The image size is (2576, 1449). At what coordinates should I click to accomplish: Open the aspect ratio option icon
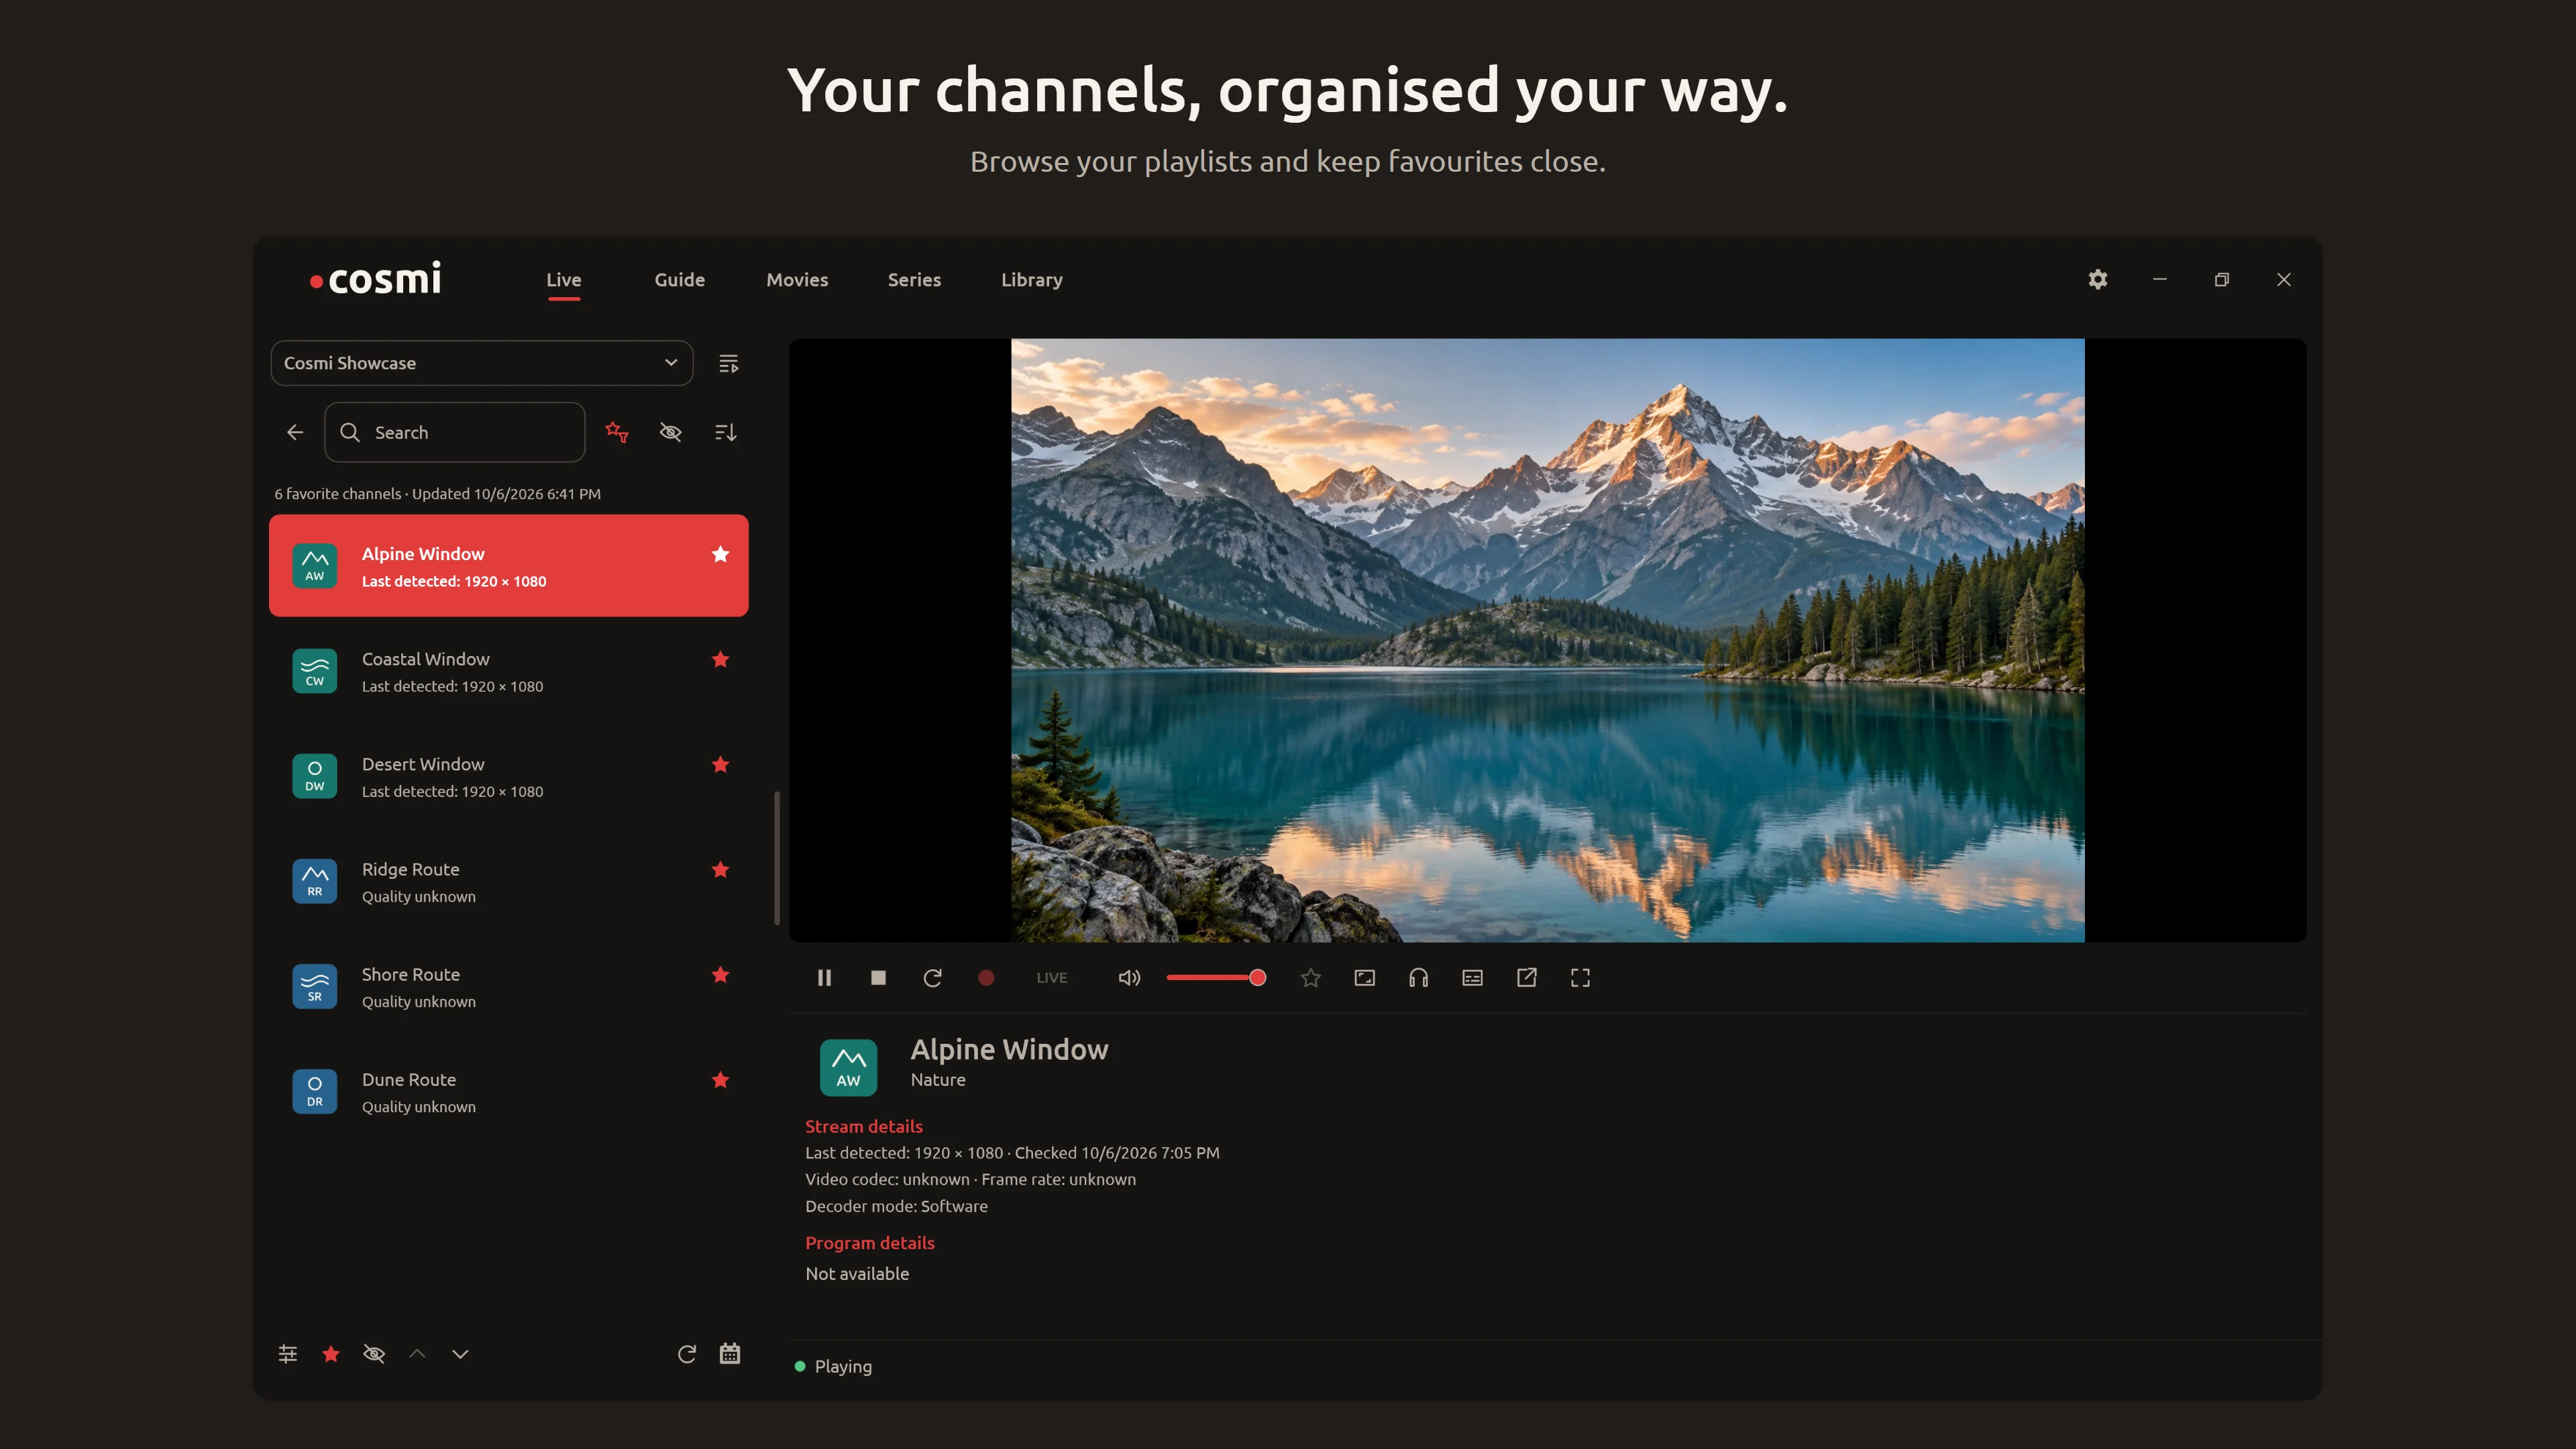click(x=1365, y=978)
